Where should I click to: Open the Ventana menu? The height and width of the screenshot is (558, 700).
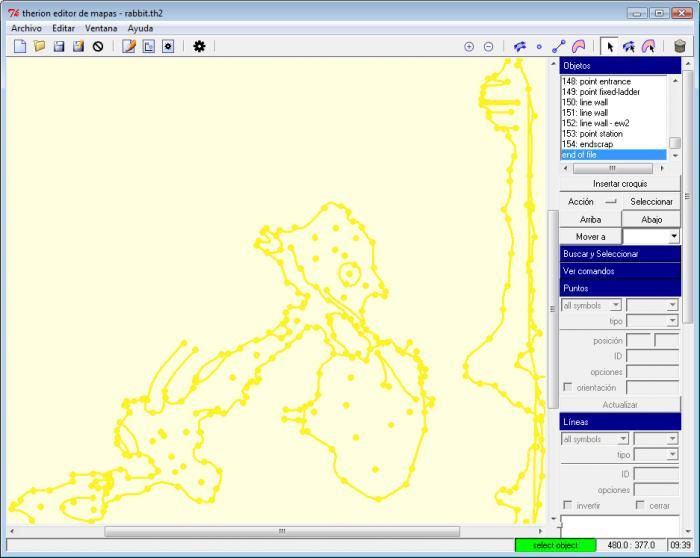pos(101,28)
